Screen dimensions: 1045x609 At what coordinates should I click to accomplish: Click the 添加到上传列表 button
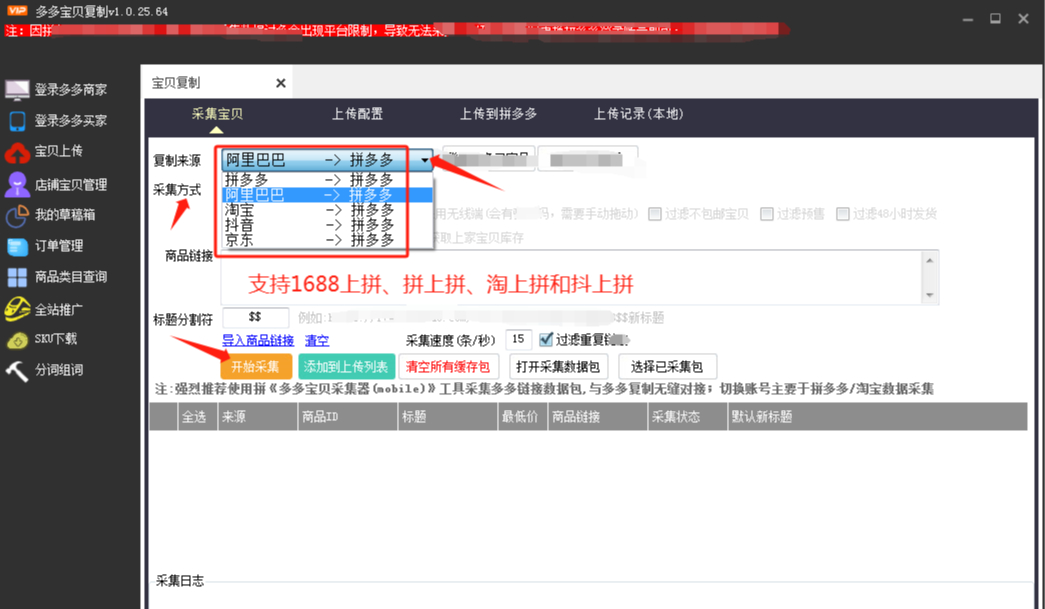[346, 366]
